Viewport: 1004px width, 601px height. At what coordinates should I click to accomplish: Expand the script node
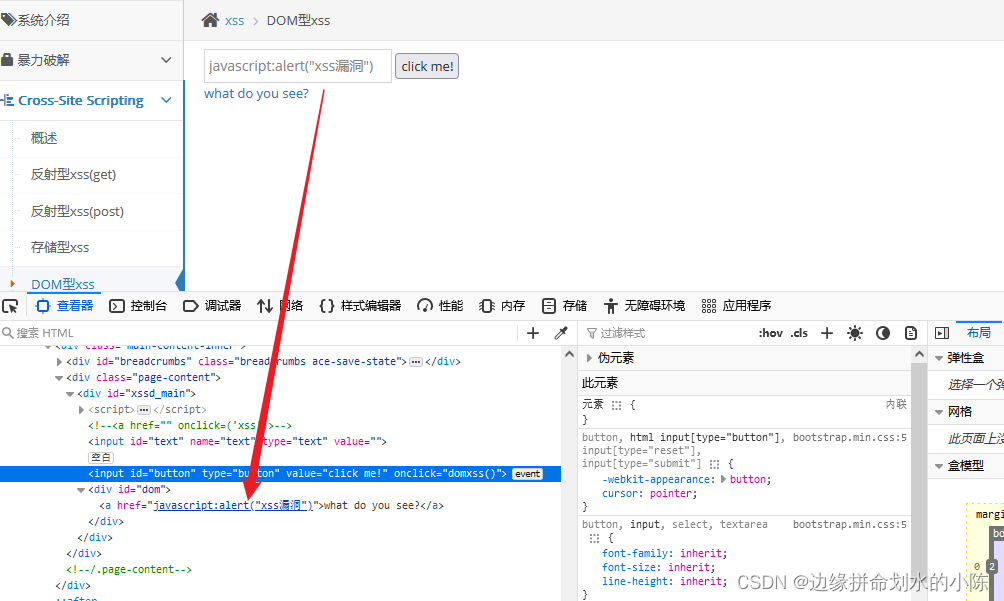point(81,410)
